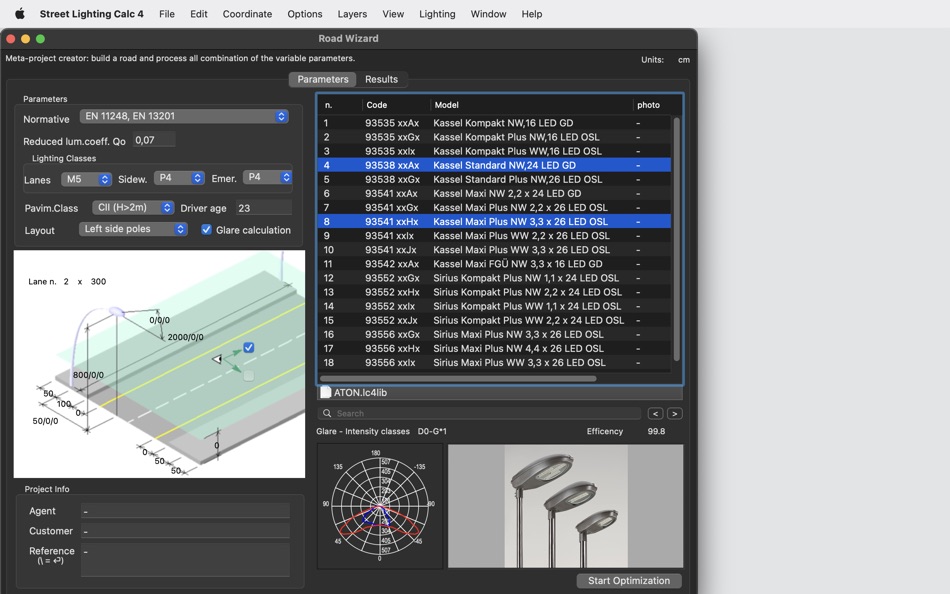Select row Kassel Maxi NW 2,2 x 24 LED GD
This screenshot has width=950, height=594.
point(494,193)
